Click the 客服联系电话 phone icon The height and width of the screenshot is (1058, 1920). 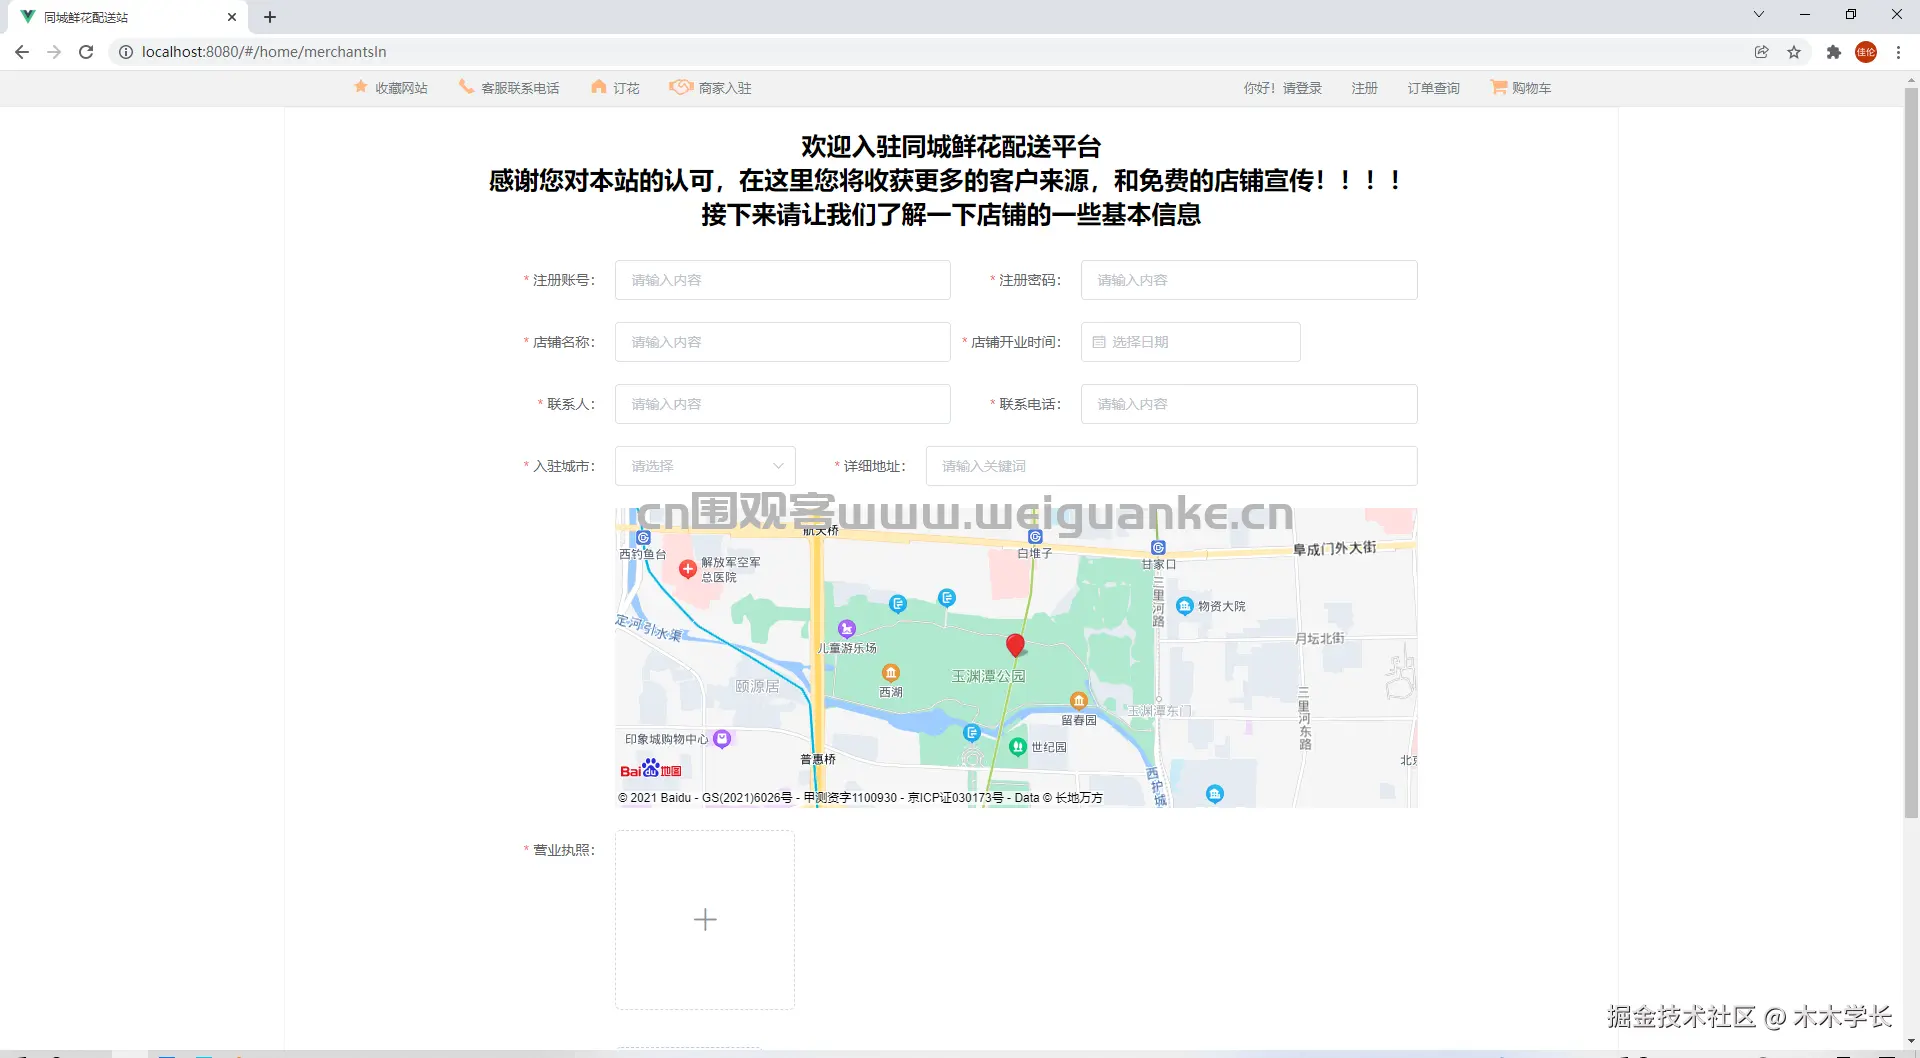(x=466, y=87)
